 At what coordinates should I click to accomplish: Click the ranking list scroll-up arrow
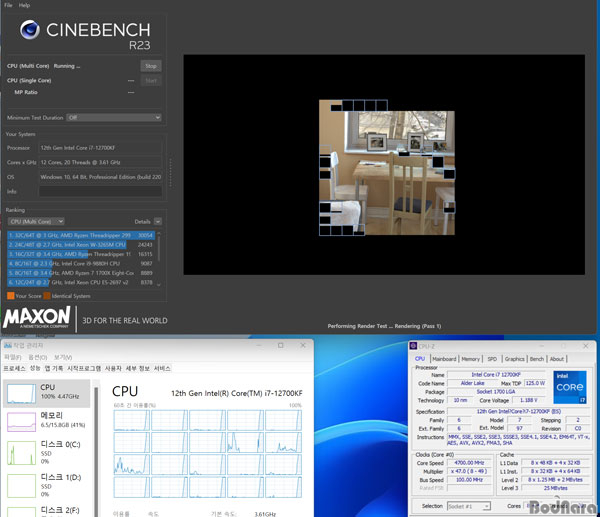[159, 233]
